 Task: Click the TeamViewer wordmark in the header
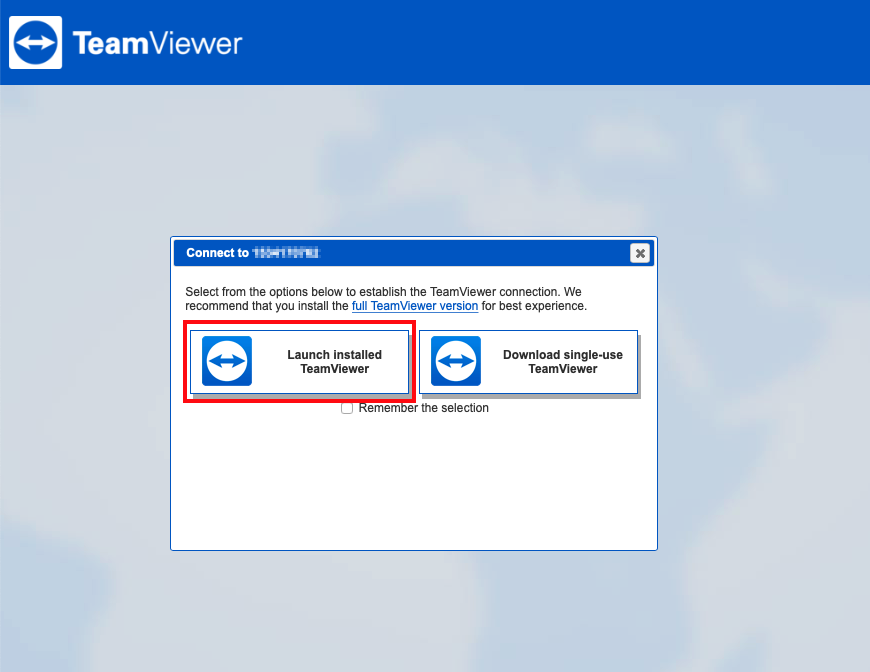(158, 43)
